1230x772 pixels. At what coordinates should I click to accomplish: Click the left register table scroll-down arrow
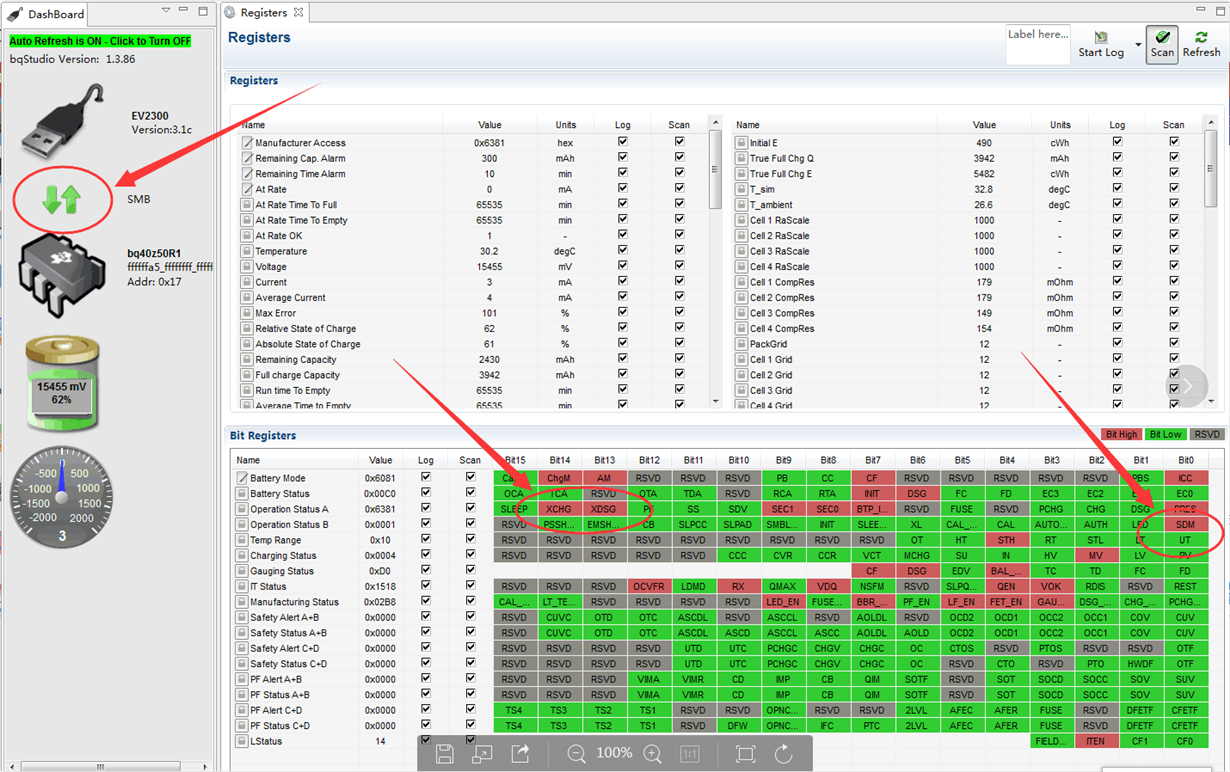point(715,401)
